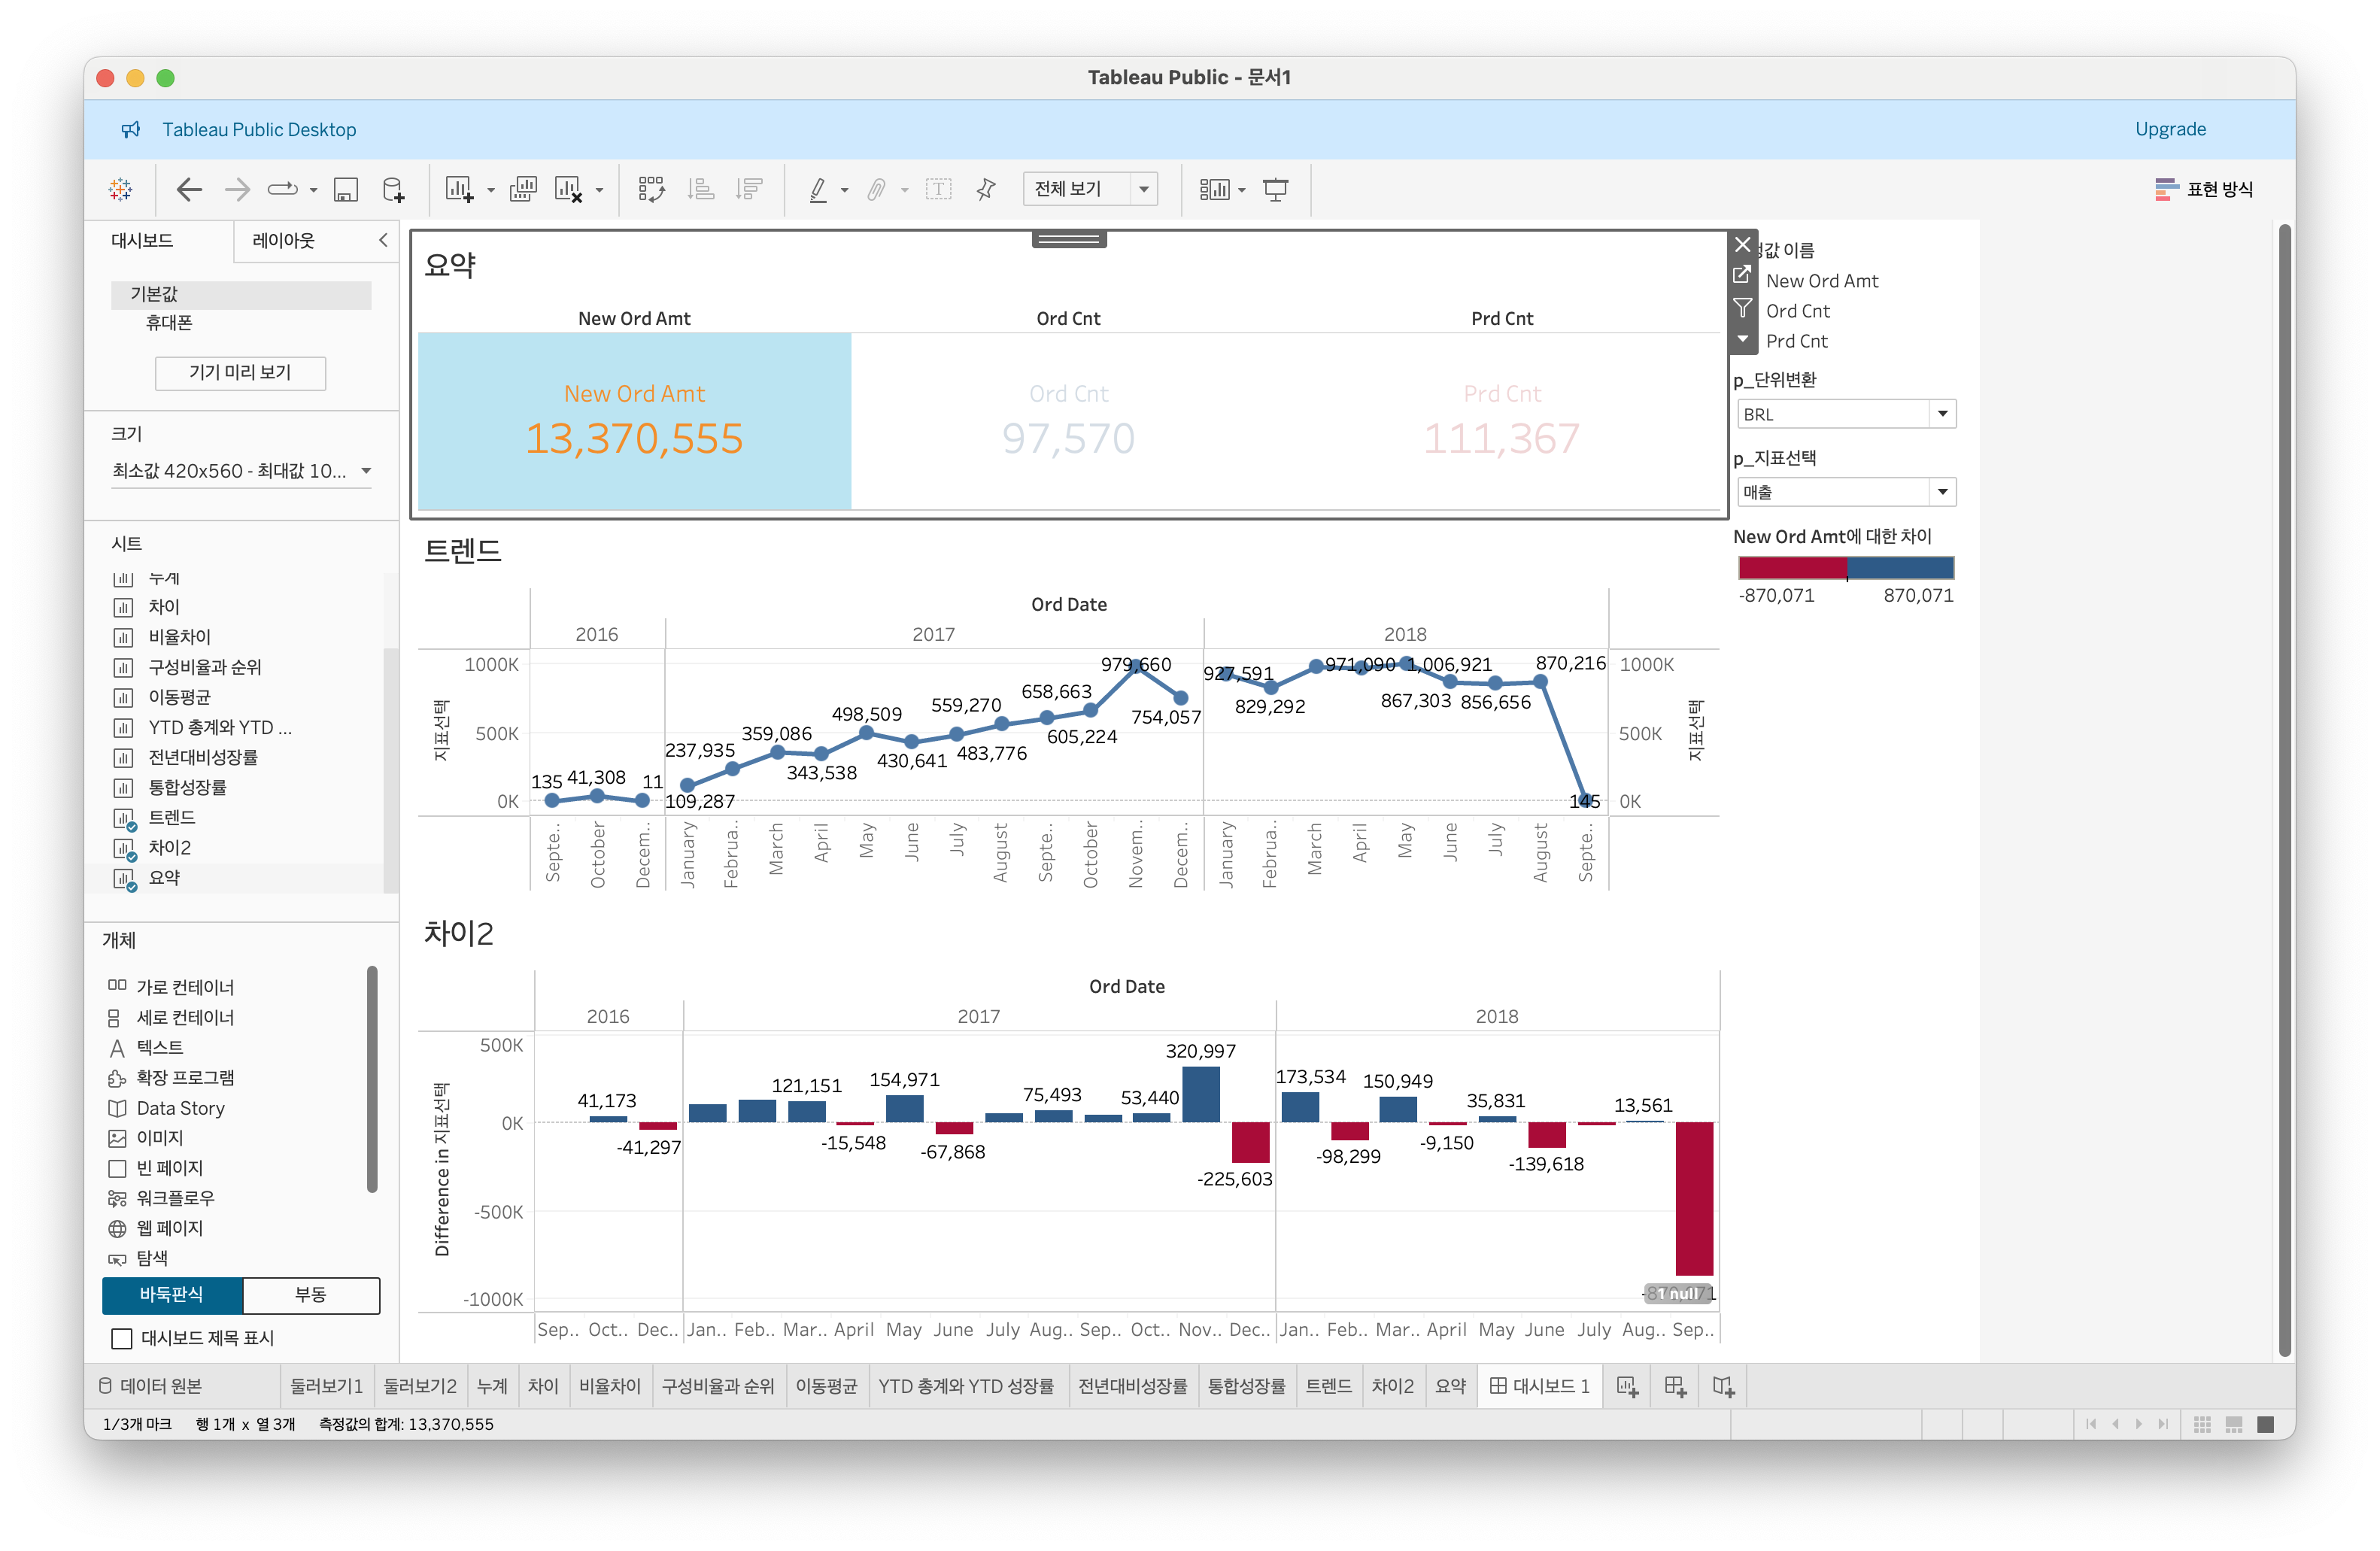Enable 대시보드 제목 표시 checkbox
The image size is (2380, 1551).
coord(122,1338)
